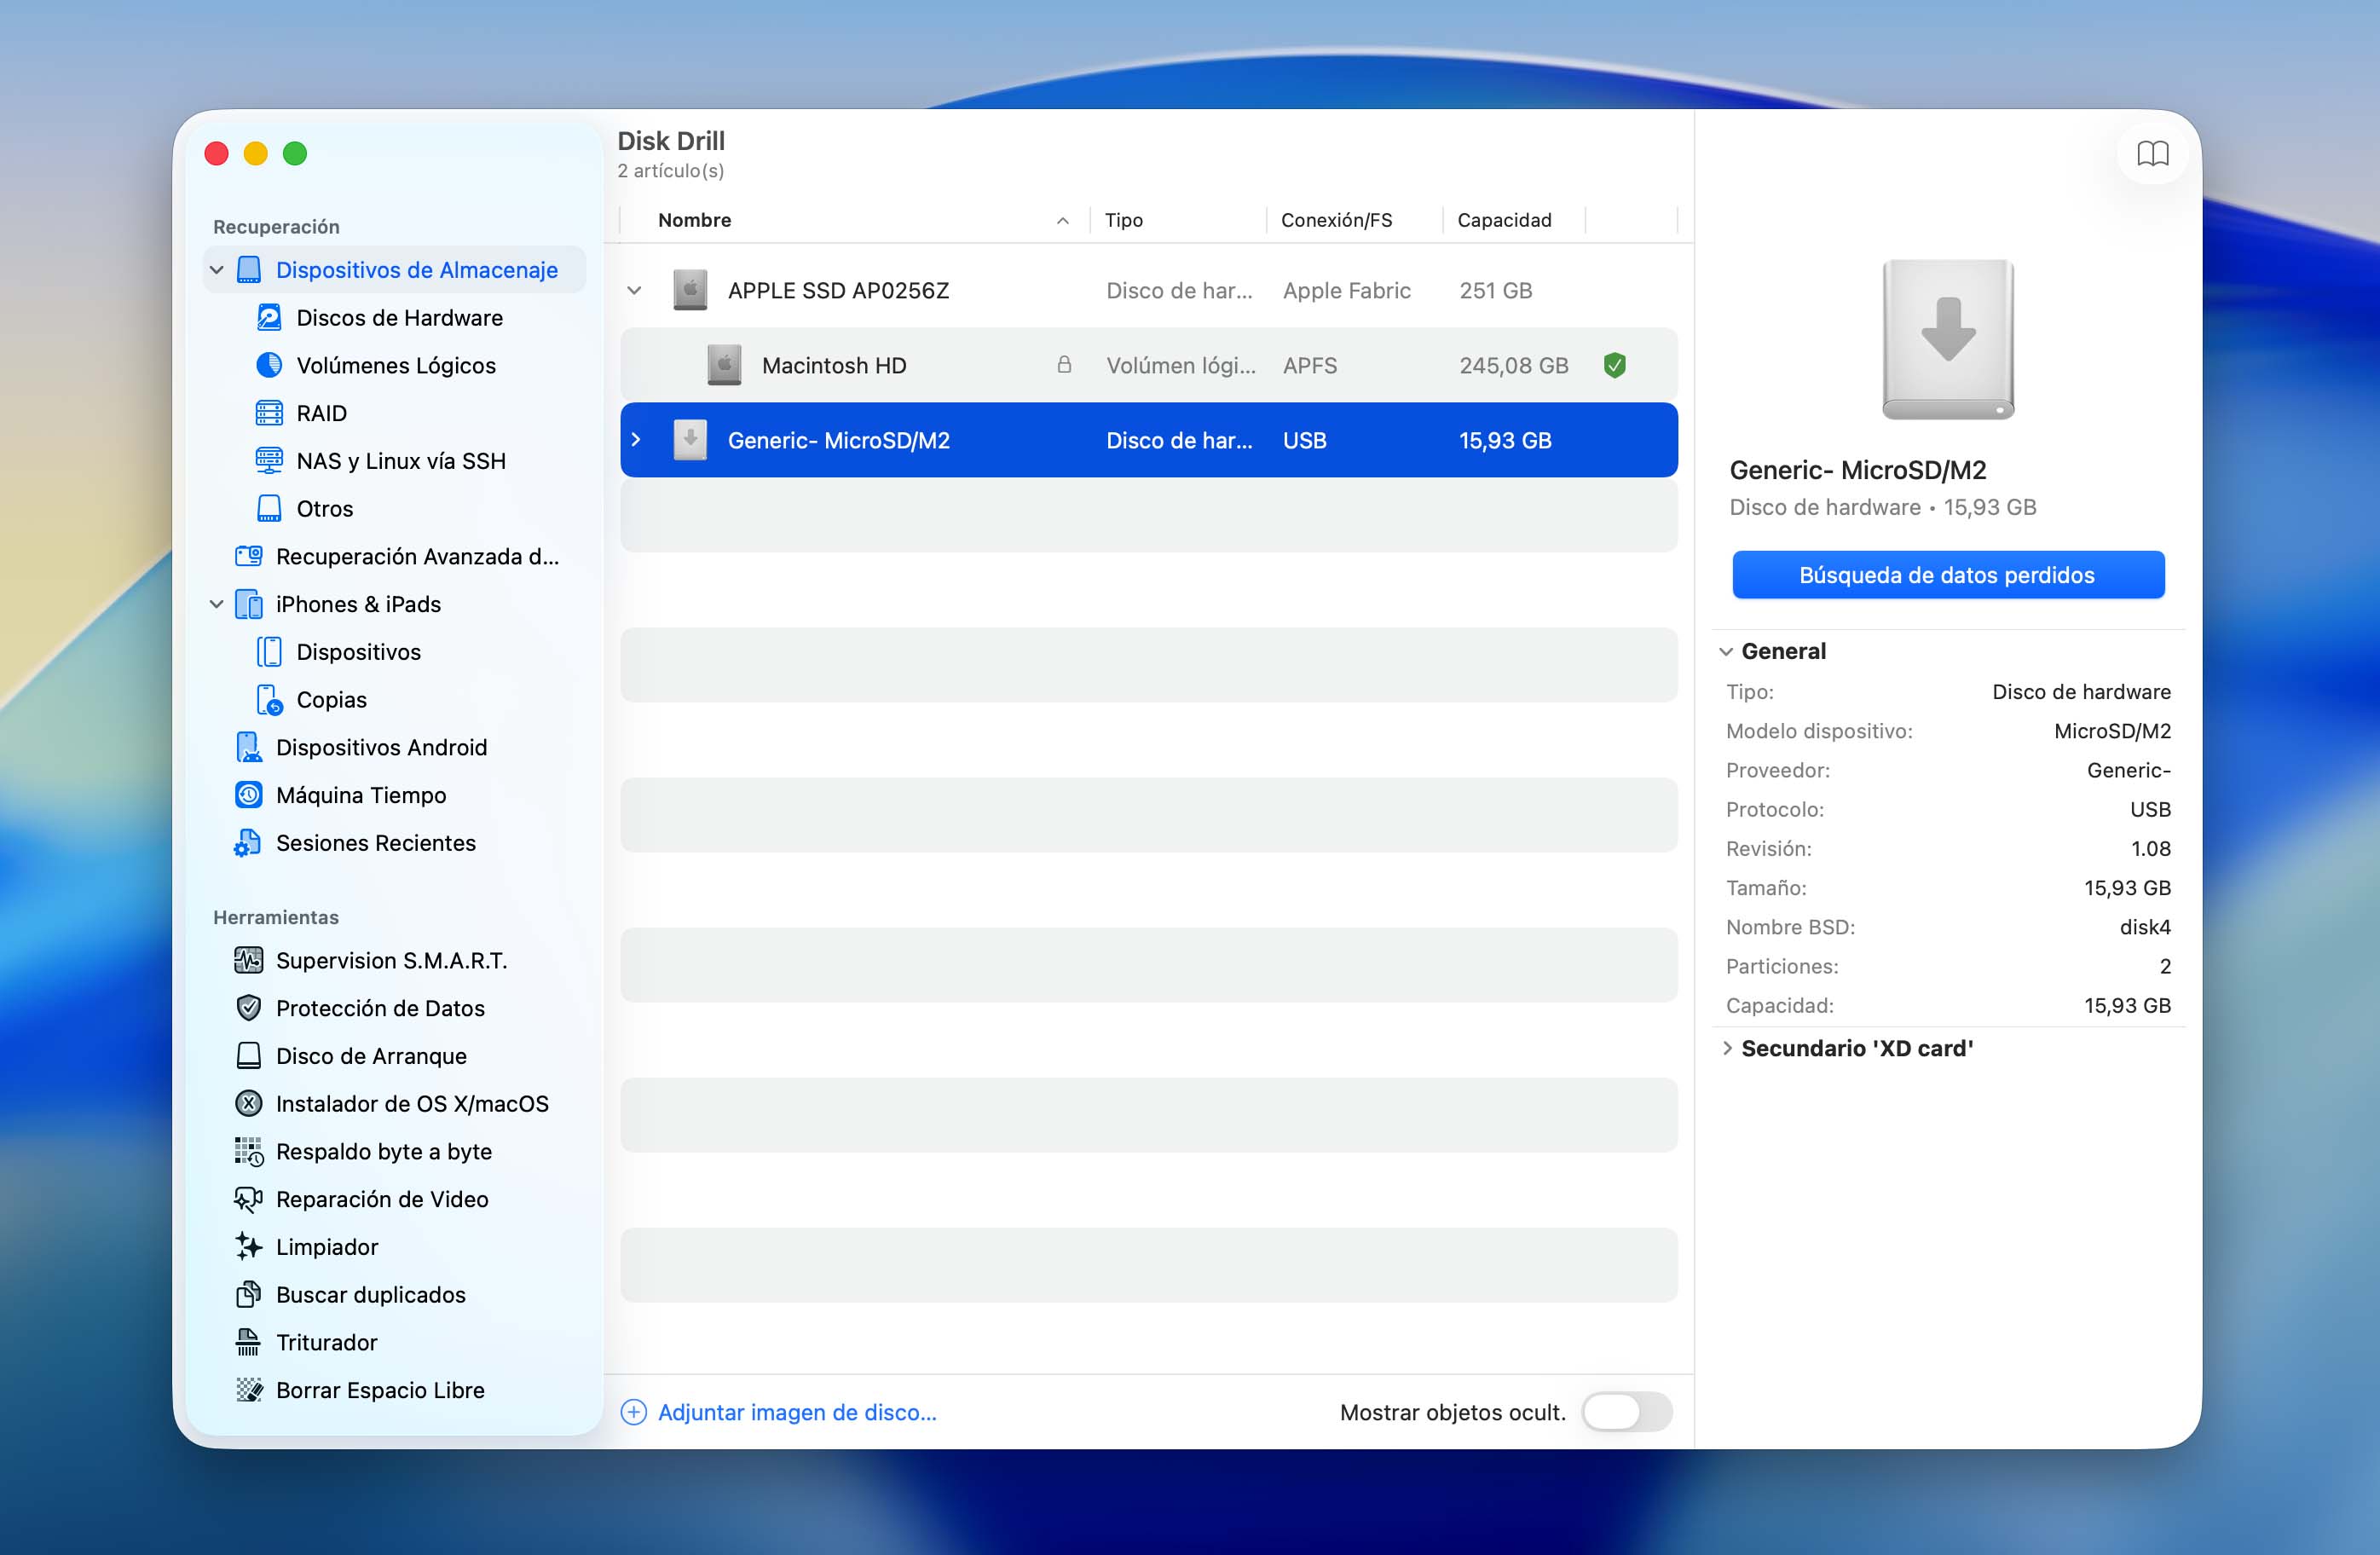Click the Borrar Espacio Libre icon
This screenshot has height=1555, width=2380.
click(x=248, y=1390)
